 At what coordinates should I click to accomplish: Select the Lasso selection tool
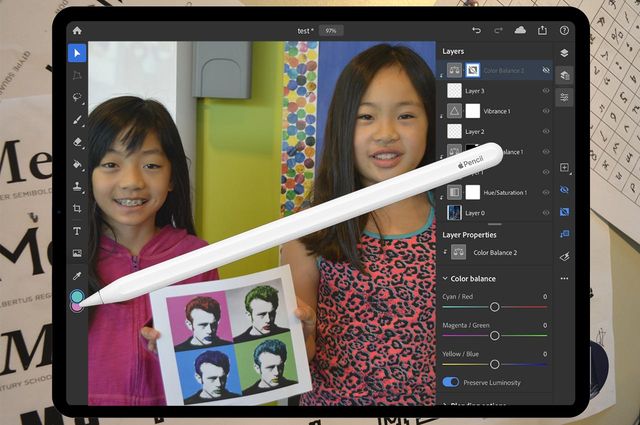(77, 98)
